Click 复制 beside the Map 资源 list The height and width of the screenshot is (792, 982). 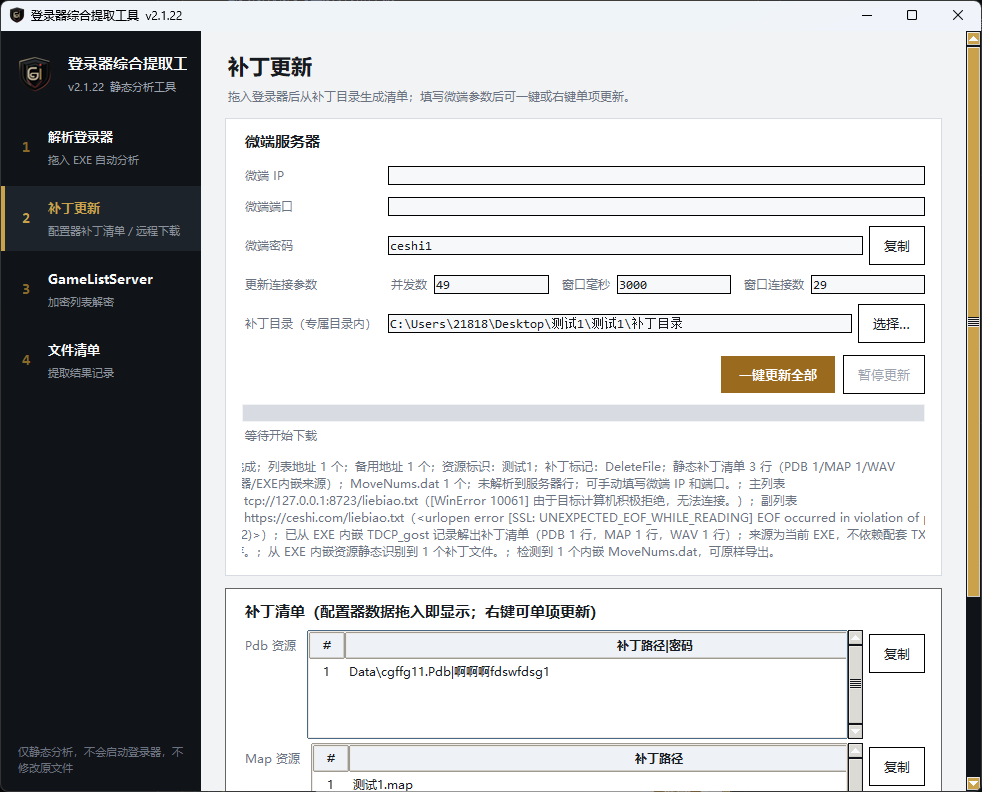pos(896,766)
